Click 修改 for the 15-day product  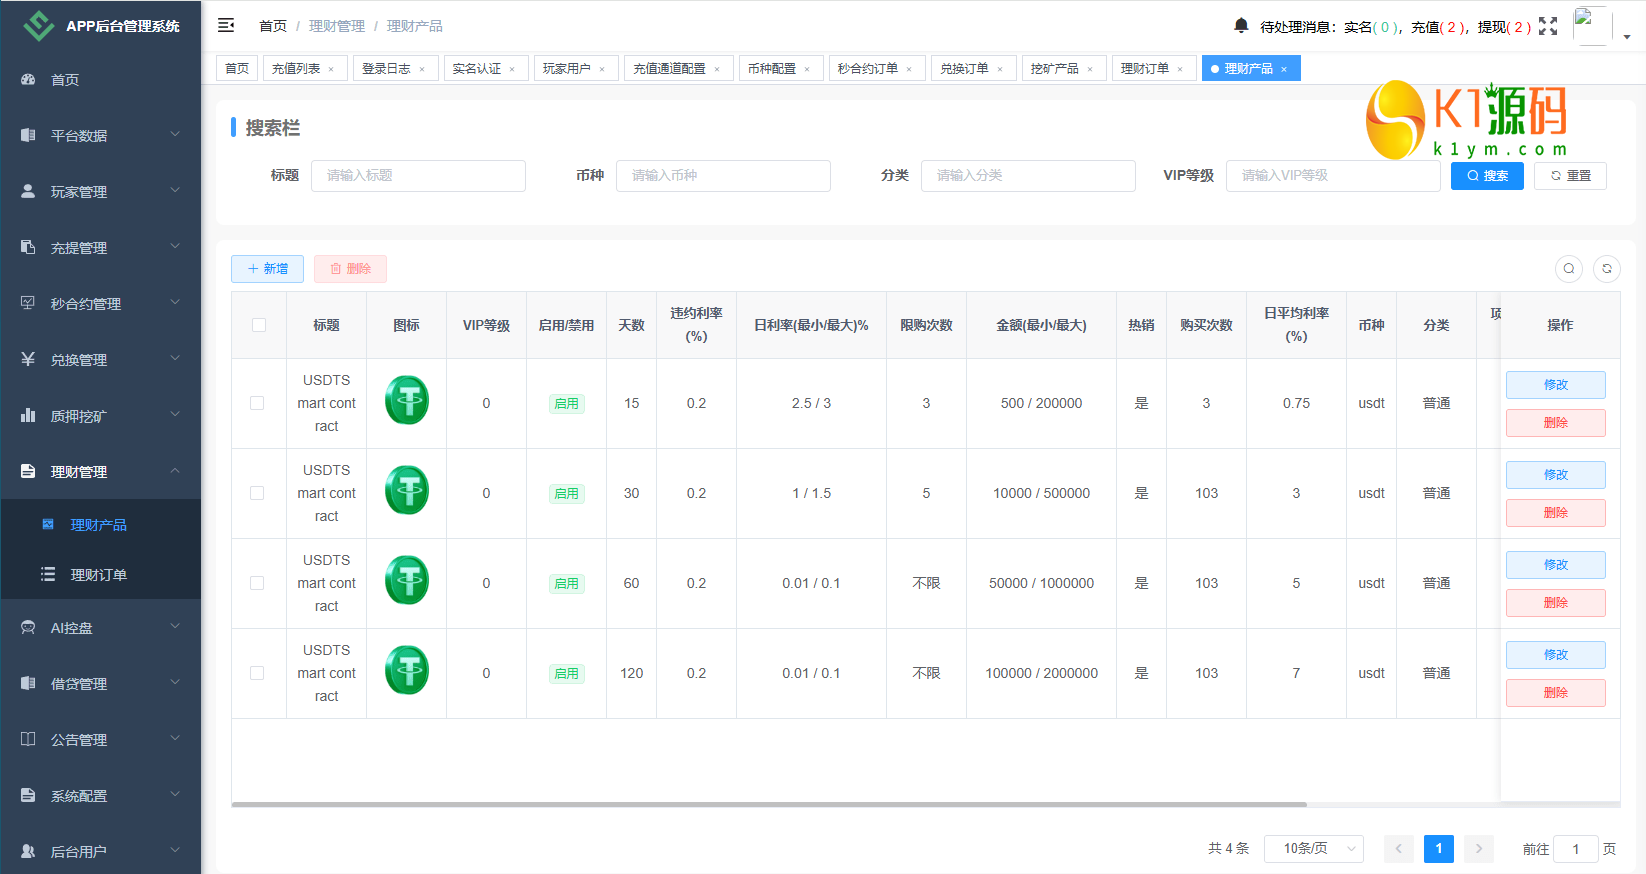click(1556, 384)
